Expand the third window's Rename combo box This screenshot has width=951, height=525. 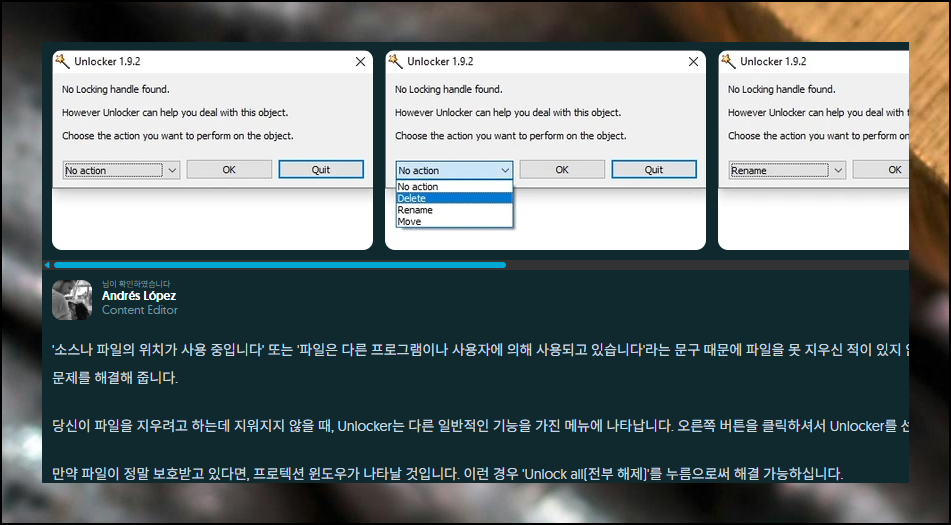tap(787, 170)
